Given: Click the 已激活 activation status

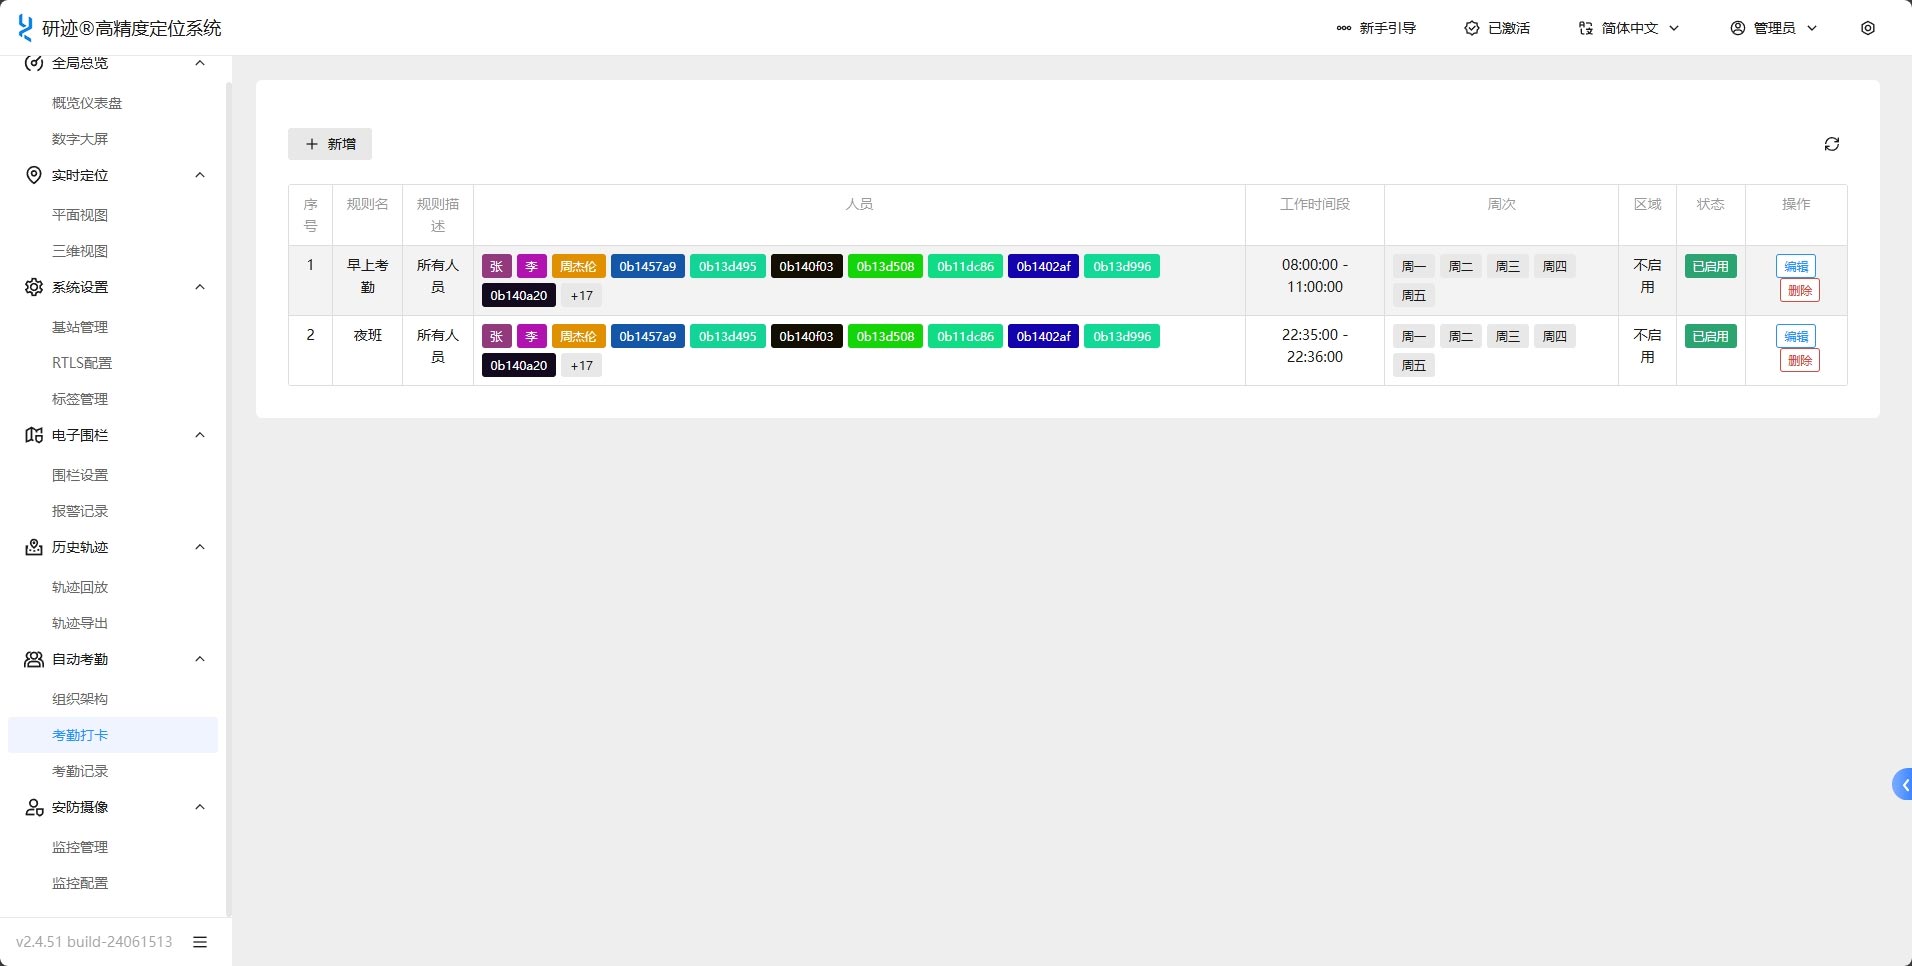Looking at the screenshot, I should (1497, 28).
